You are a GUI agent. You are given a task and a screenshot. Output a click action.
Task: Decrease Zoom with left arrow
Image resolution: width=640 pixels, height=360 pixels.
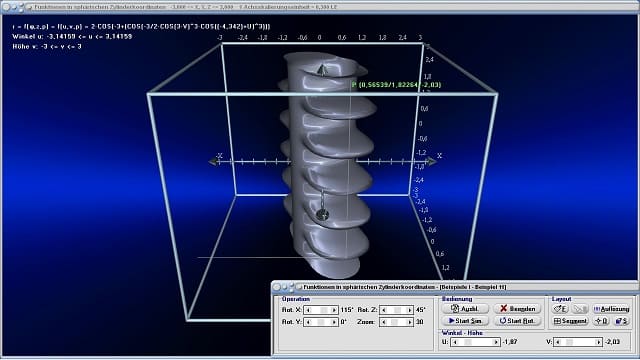click(384, 322)
